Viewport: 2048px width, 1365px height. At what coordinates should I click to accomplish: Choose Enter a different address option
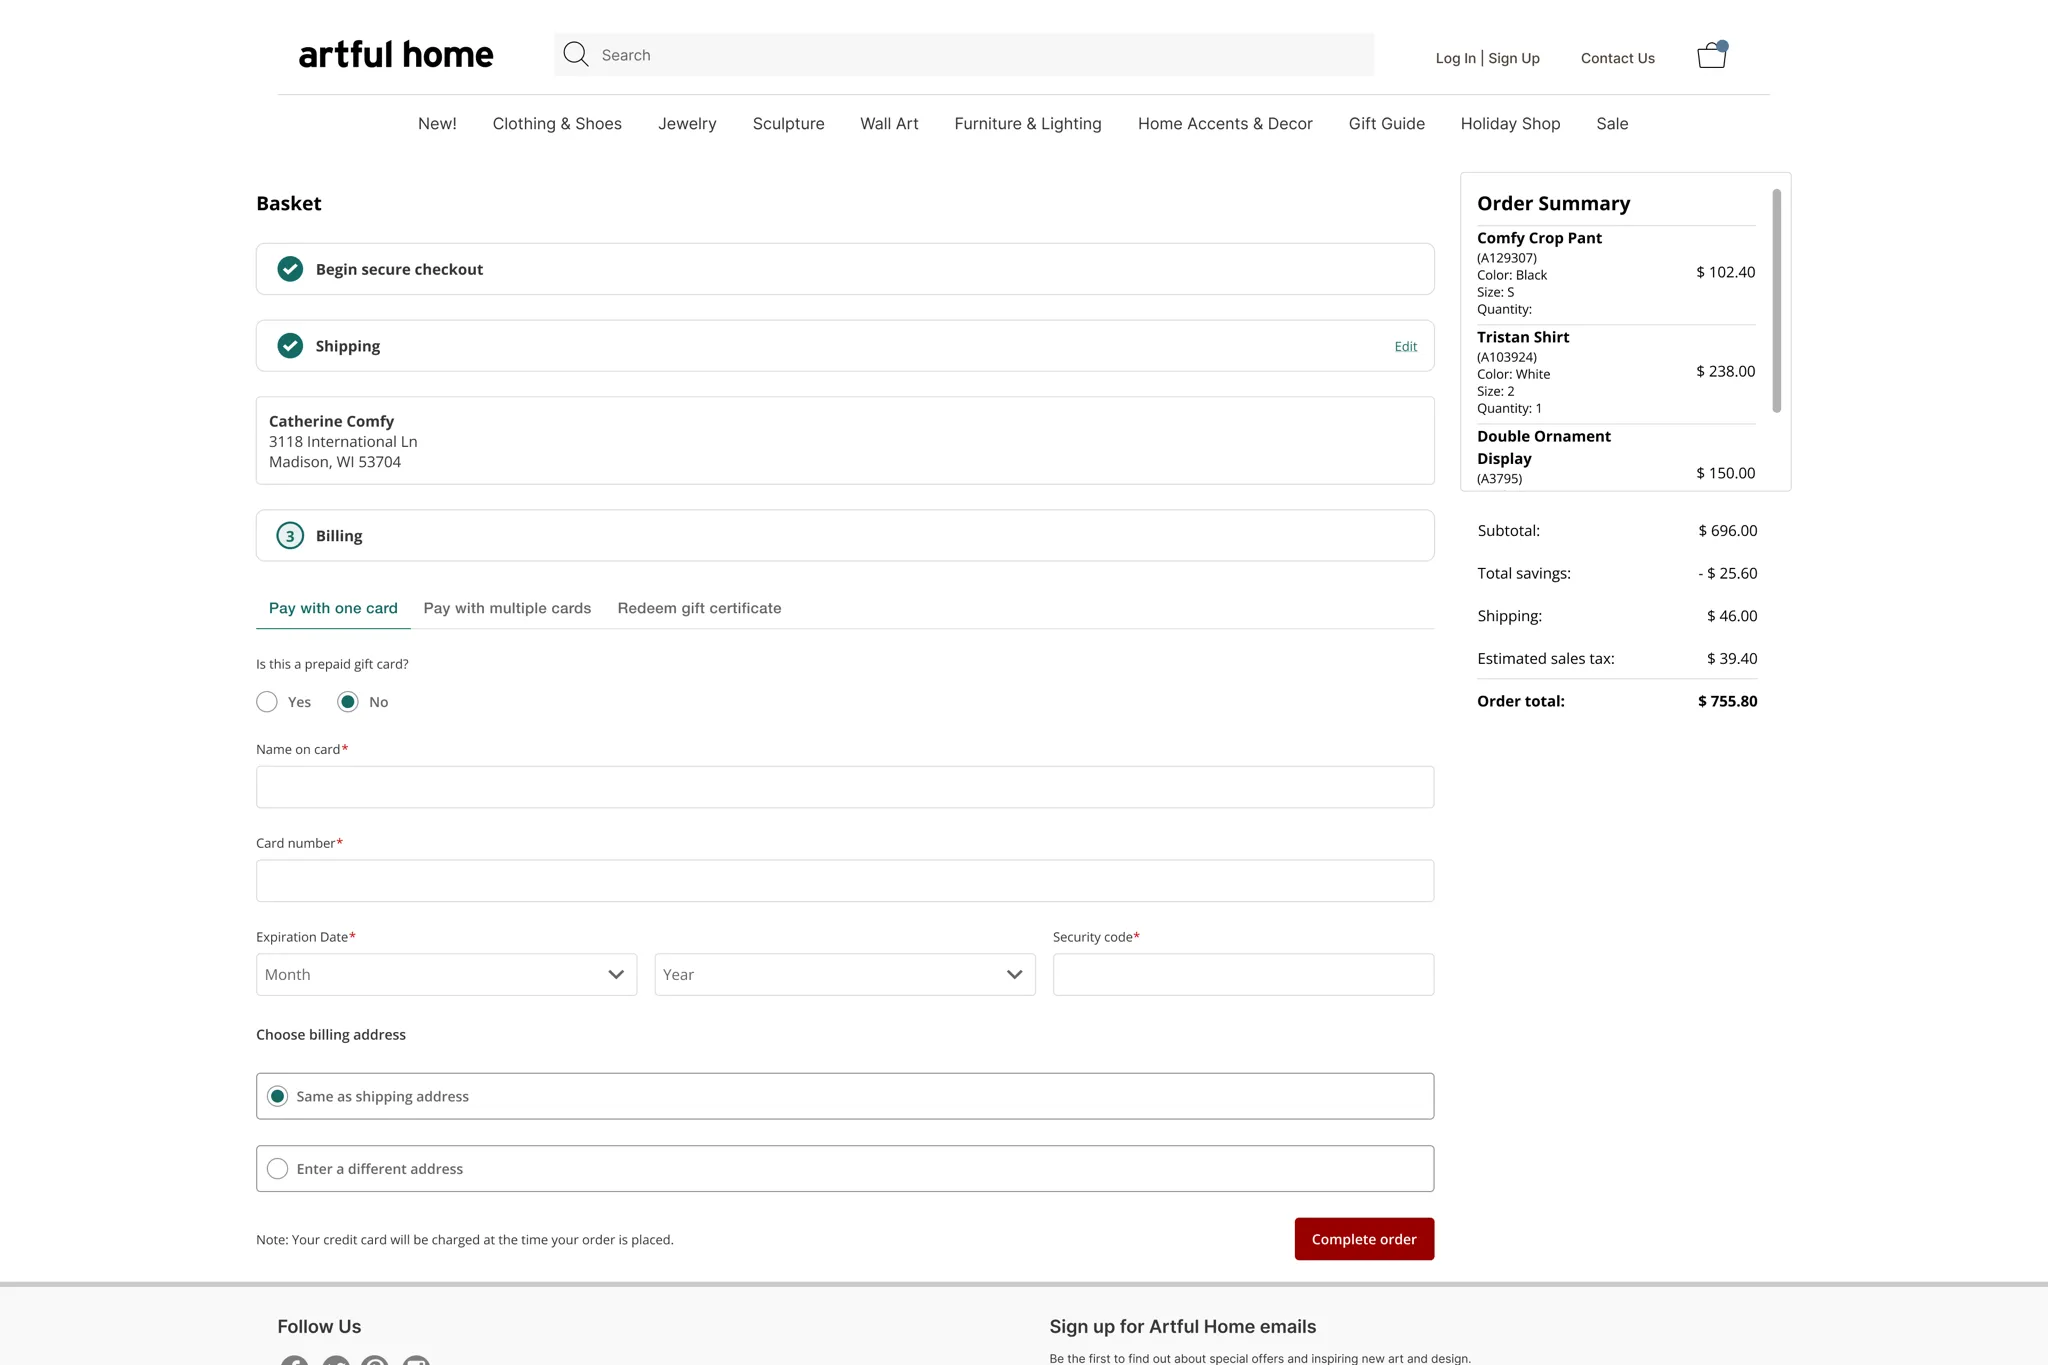[278, 1168]
